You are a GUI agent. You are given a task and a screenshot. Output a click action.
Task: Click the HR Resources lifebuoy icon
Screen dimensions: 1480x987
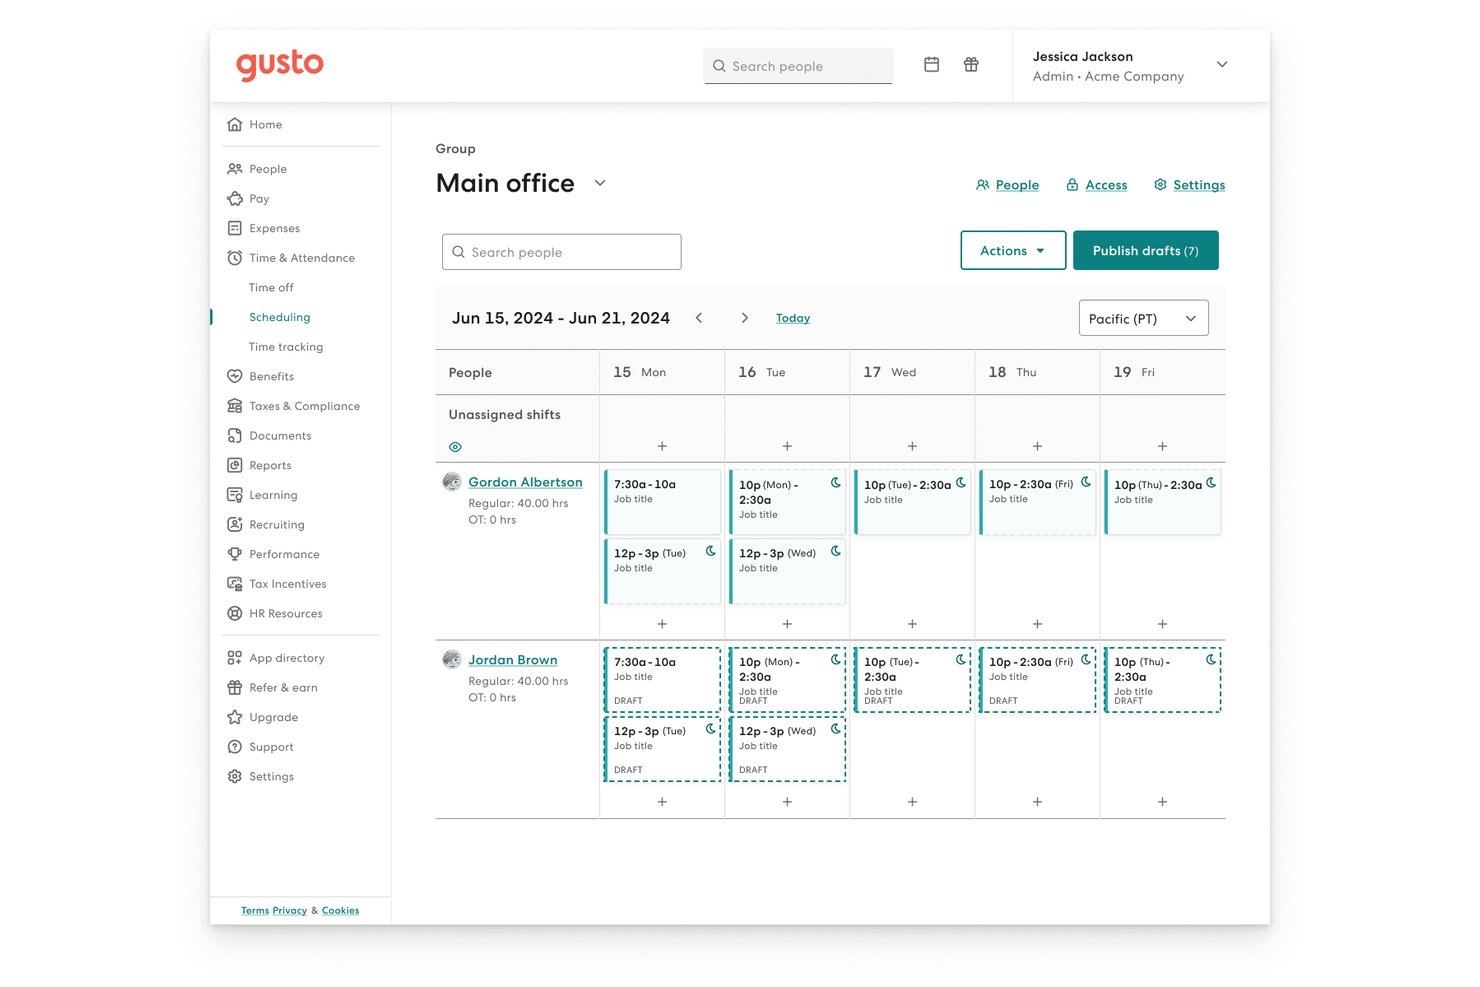[x=235, y=614]
